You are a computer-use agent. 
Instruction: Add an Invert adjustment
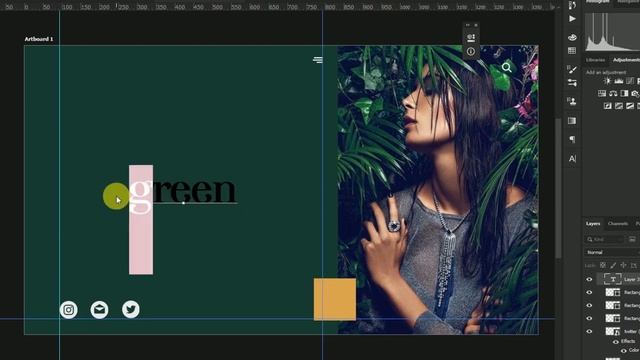[608, 106]
